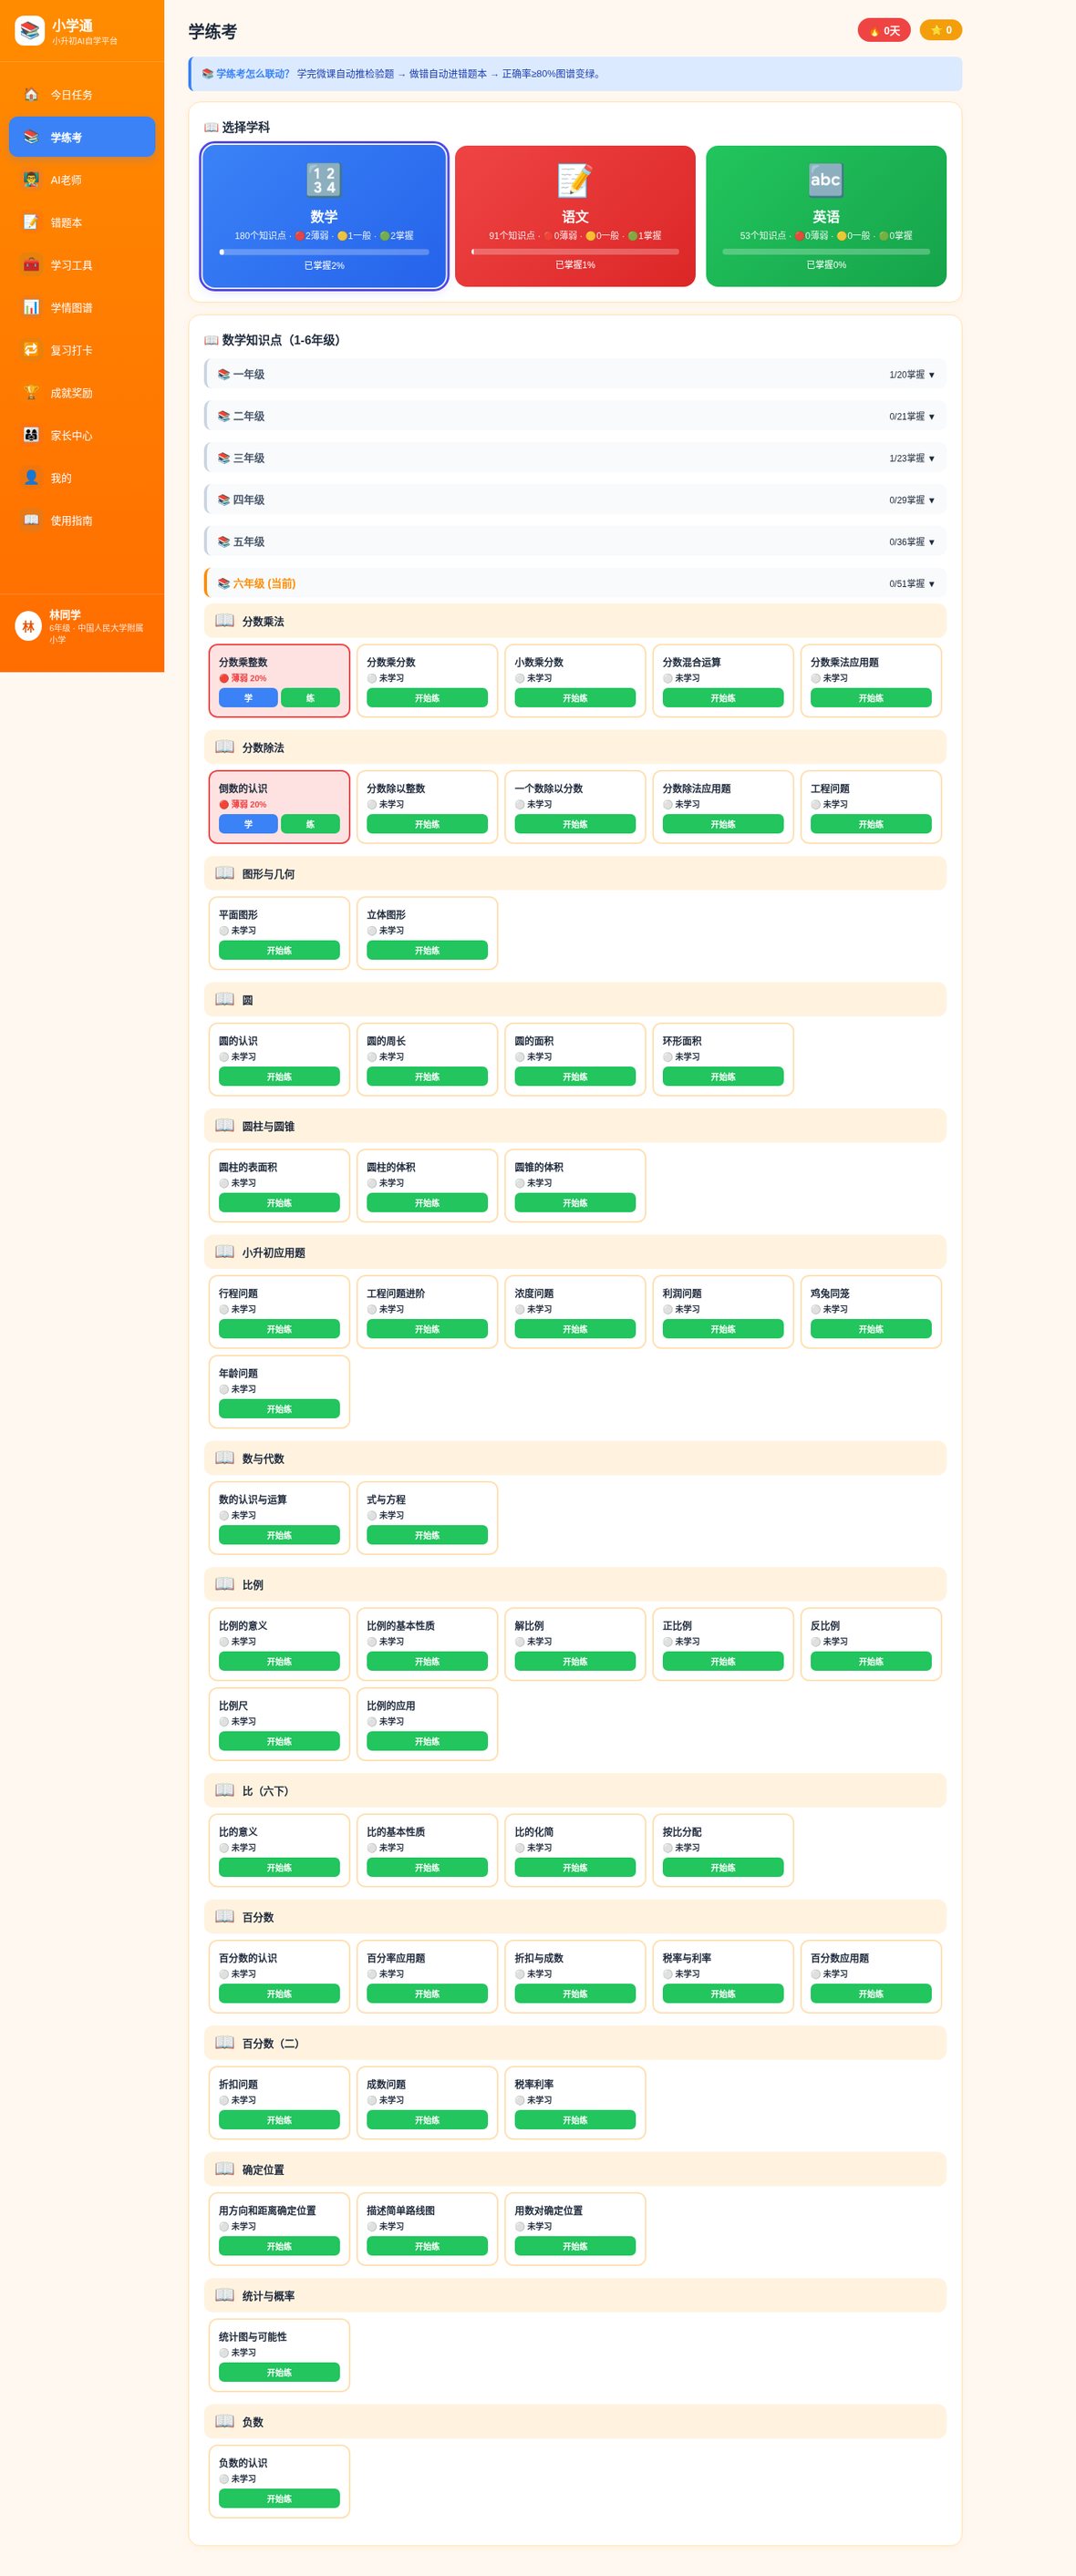Click the trophy icon beside 成就奖励

31,393
